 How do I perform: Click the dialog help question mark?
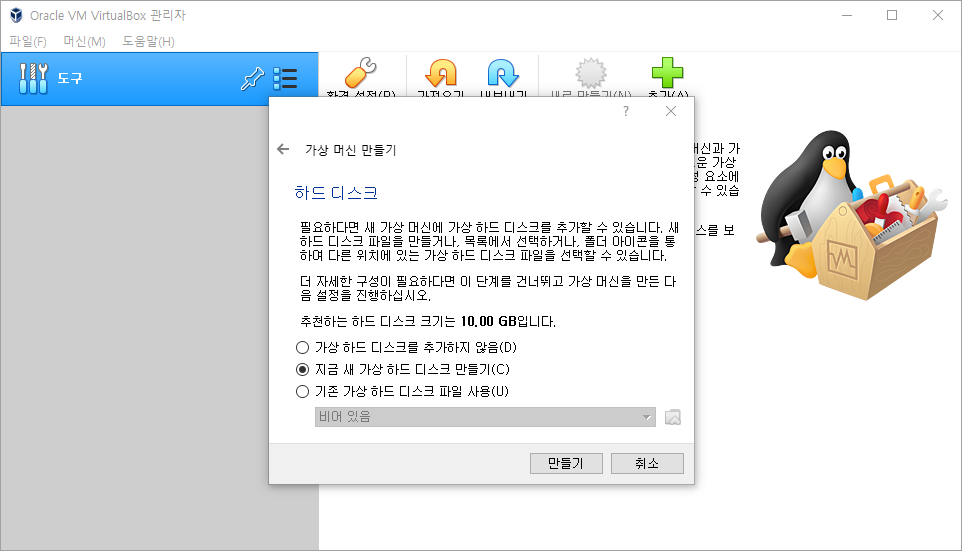[x=626, y=111]
